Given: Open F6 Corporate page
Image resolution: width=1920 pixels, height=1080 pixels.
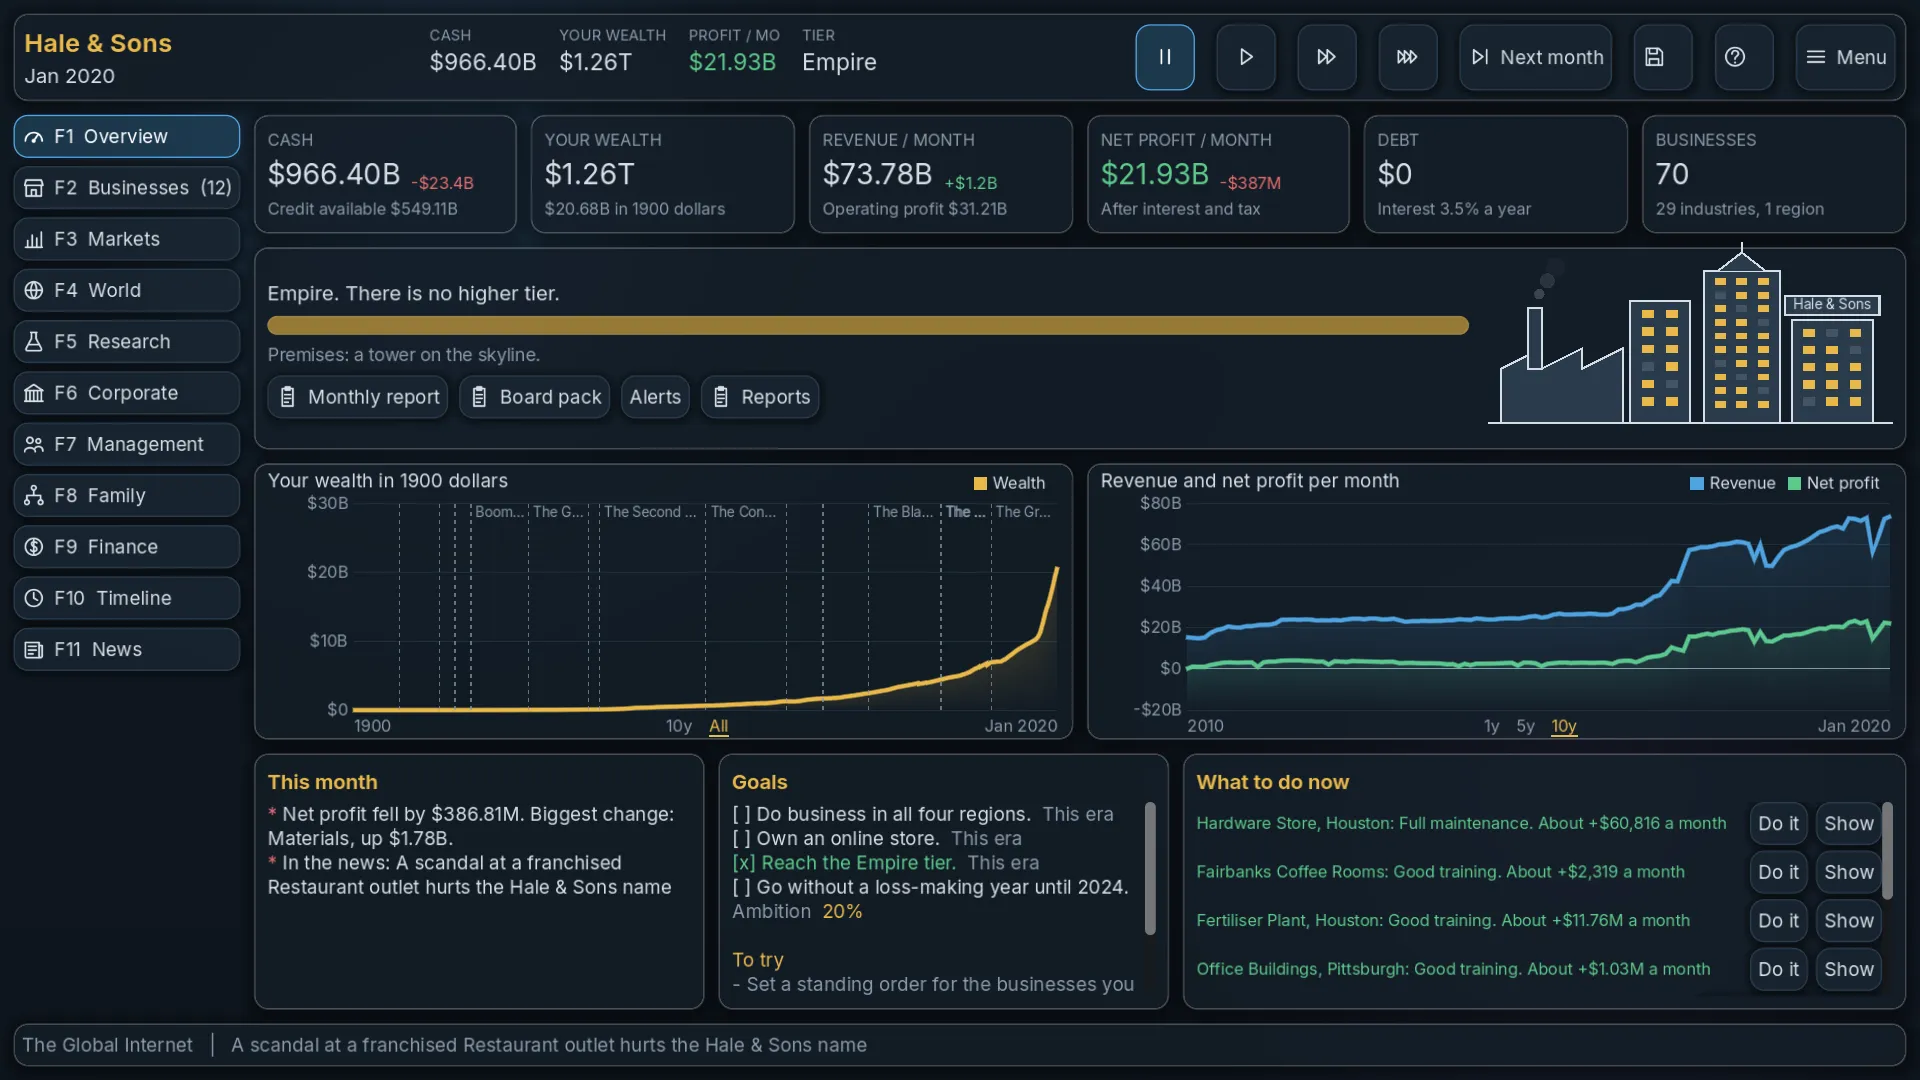Looking at the screenshot, I should point(127,393).
